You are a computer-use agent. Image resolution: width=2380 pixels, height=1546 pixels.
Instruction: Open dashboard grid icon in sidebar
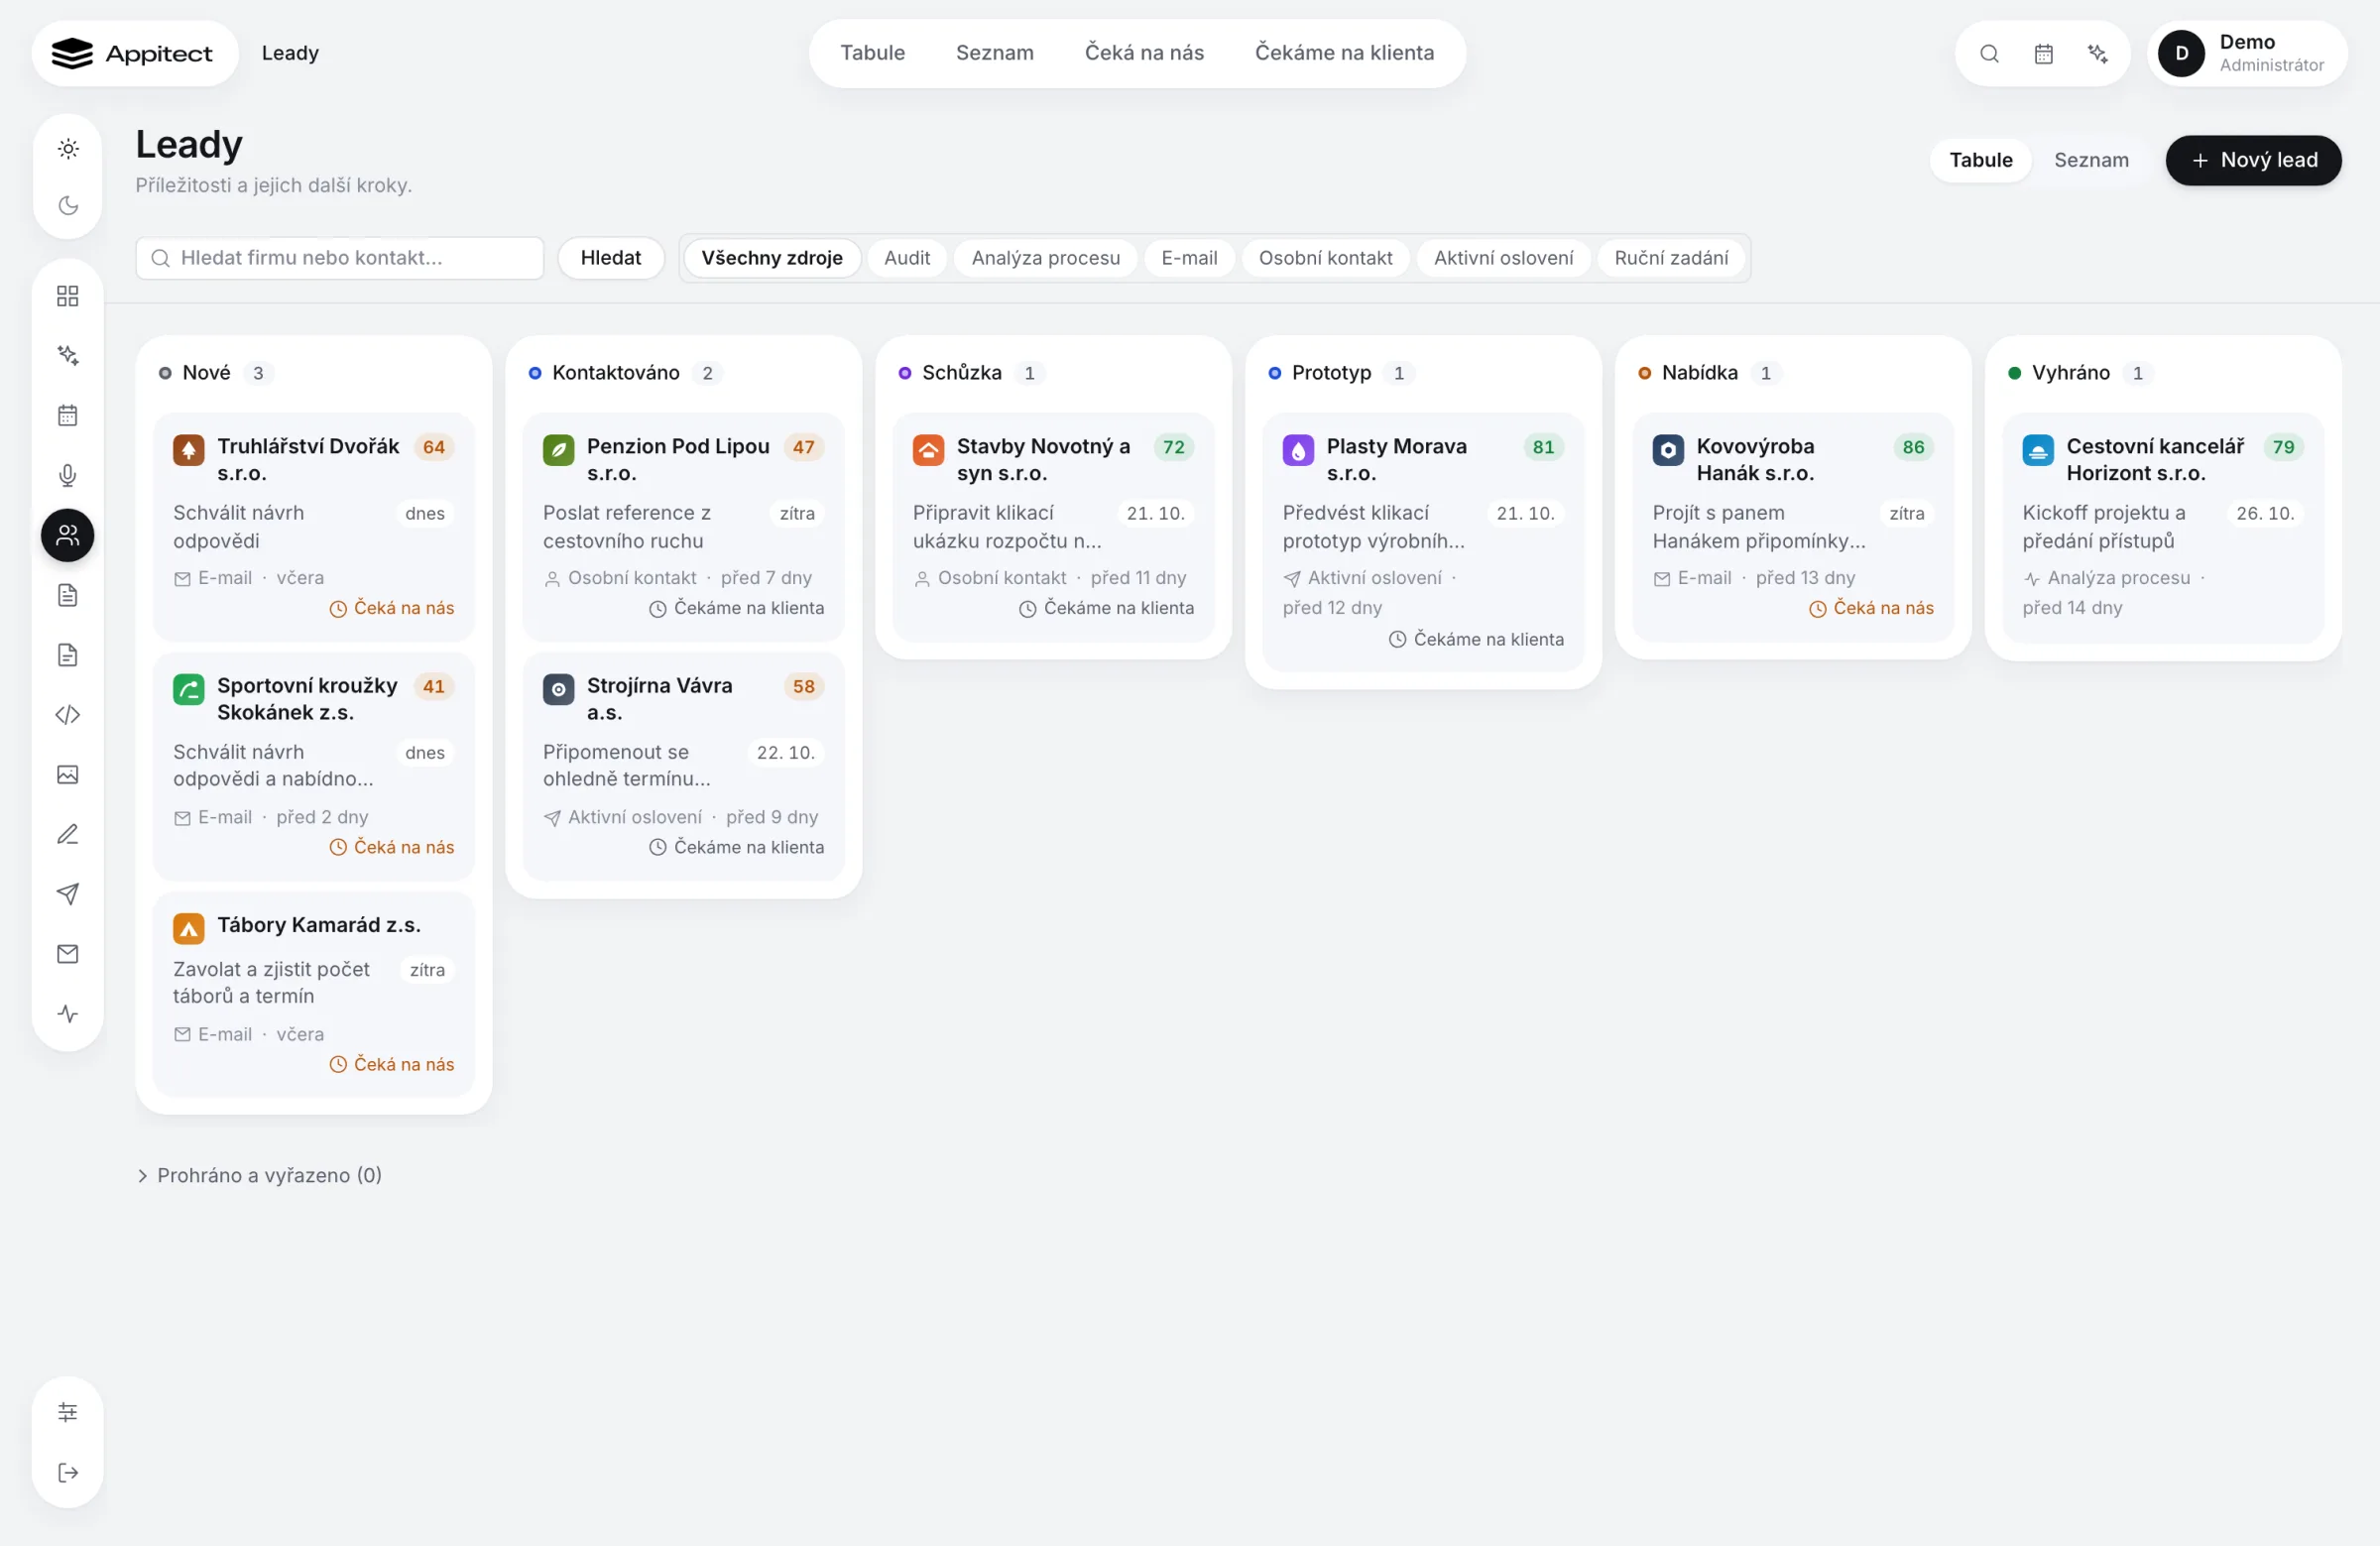point(68,296)
